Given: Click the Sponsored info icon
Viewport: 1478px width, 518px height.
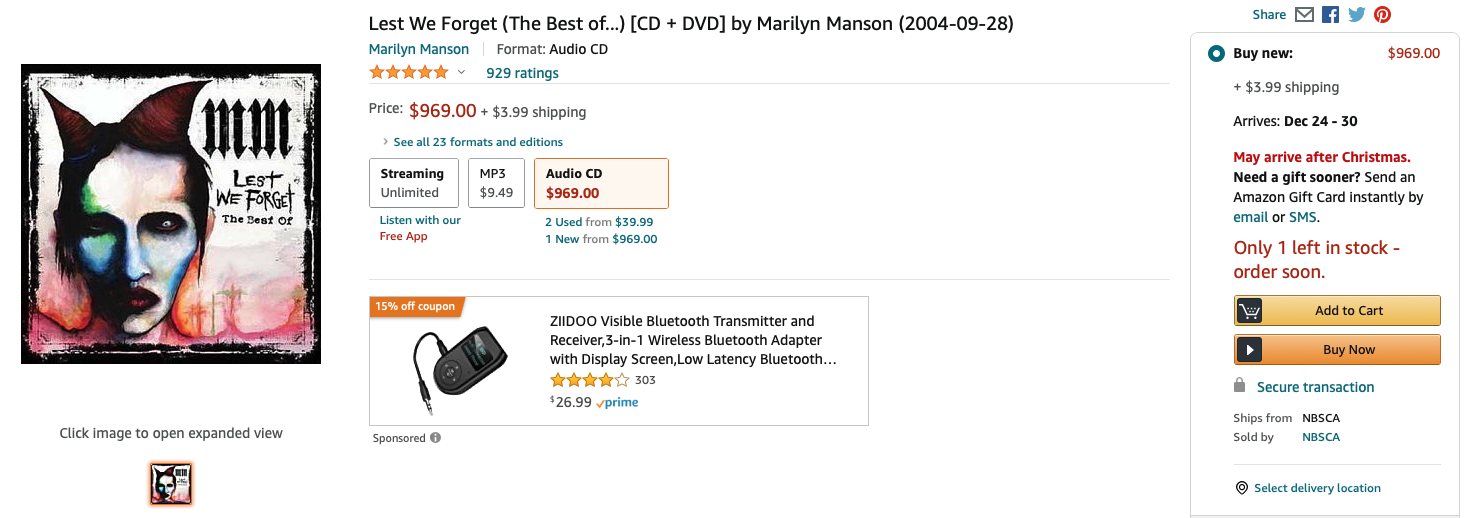Looking at the screenshot, I should point(435,438).
